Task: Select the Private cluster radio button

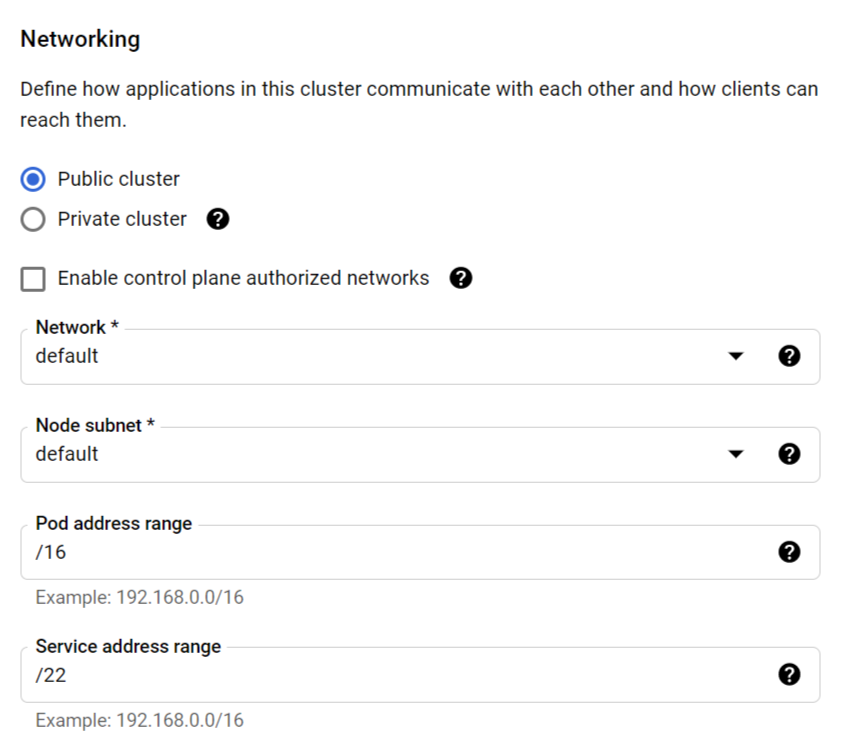Action: pyautogui.click(x=33, y=219)
